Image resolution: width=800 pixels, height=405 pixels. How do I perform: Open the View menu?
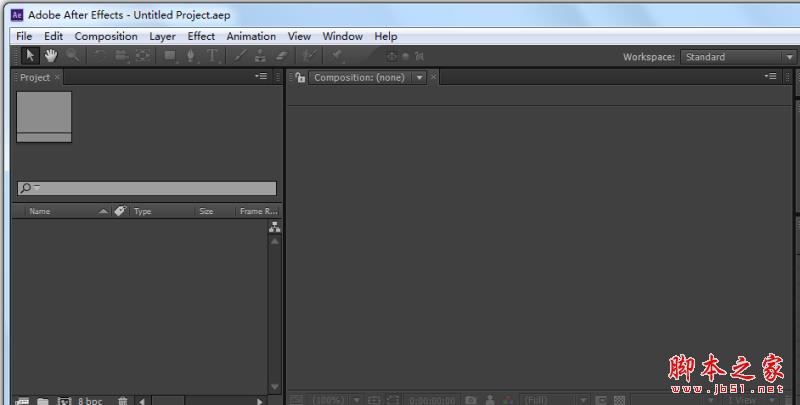(x=299, y=36)
